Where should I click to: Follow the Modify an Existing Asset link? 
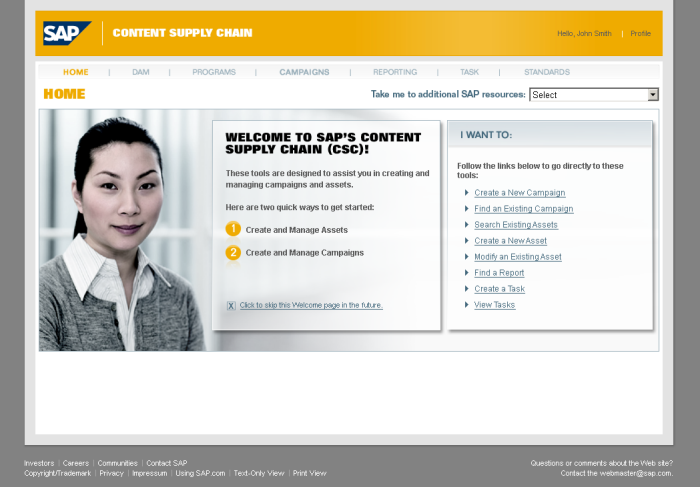tap(518, 257)
